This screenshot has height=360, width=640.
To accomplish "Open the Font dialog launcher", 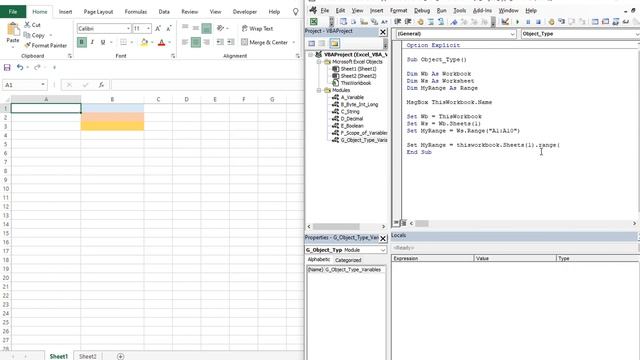I will tap(173, 56).
